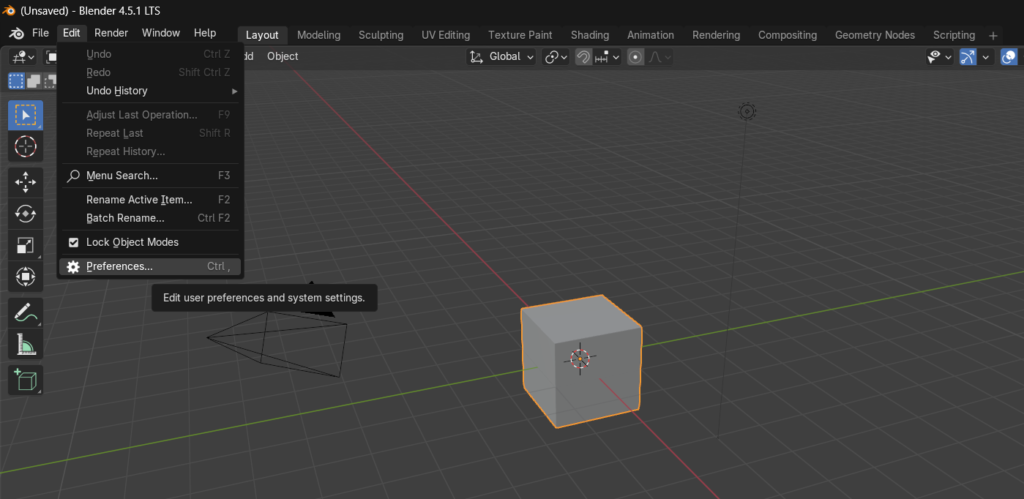
Task: Choose the Transform tool
Action: tap(26, 277)
